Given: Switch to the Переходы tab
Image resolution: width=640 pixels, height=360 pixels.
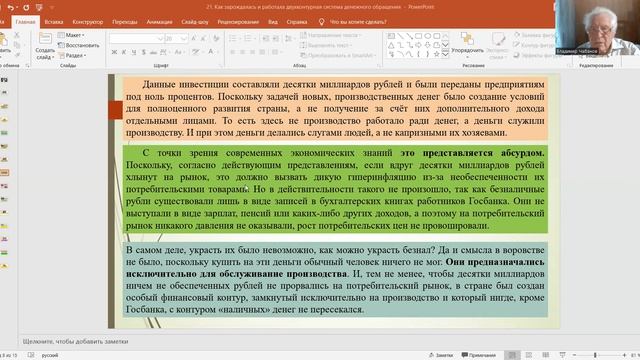Looking at the screenshot, I should click(124, 22).
